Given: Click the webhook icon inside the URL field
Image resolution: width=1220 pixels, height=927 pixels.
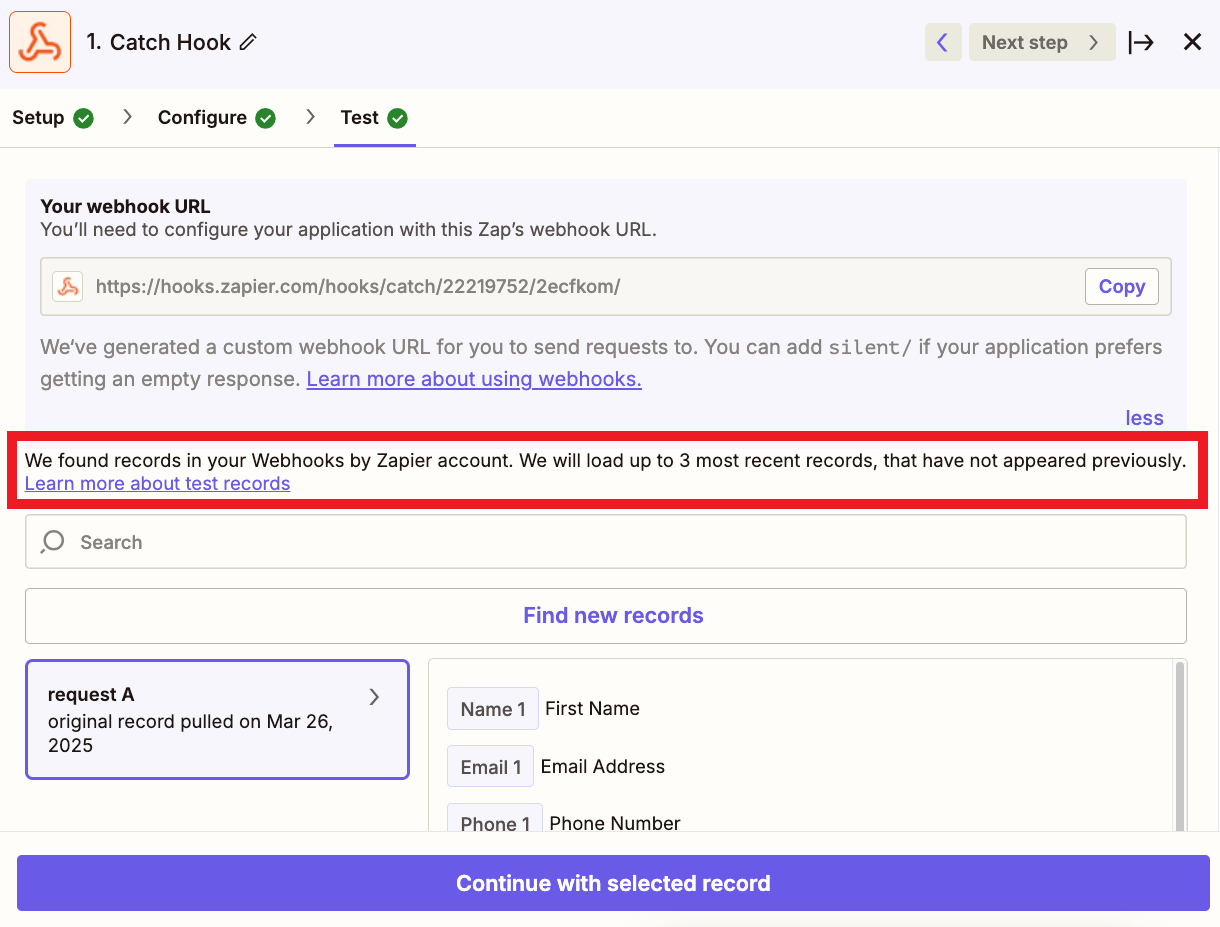Looking at the screenshot, I should click(68, 287).
